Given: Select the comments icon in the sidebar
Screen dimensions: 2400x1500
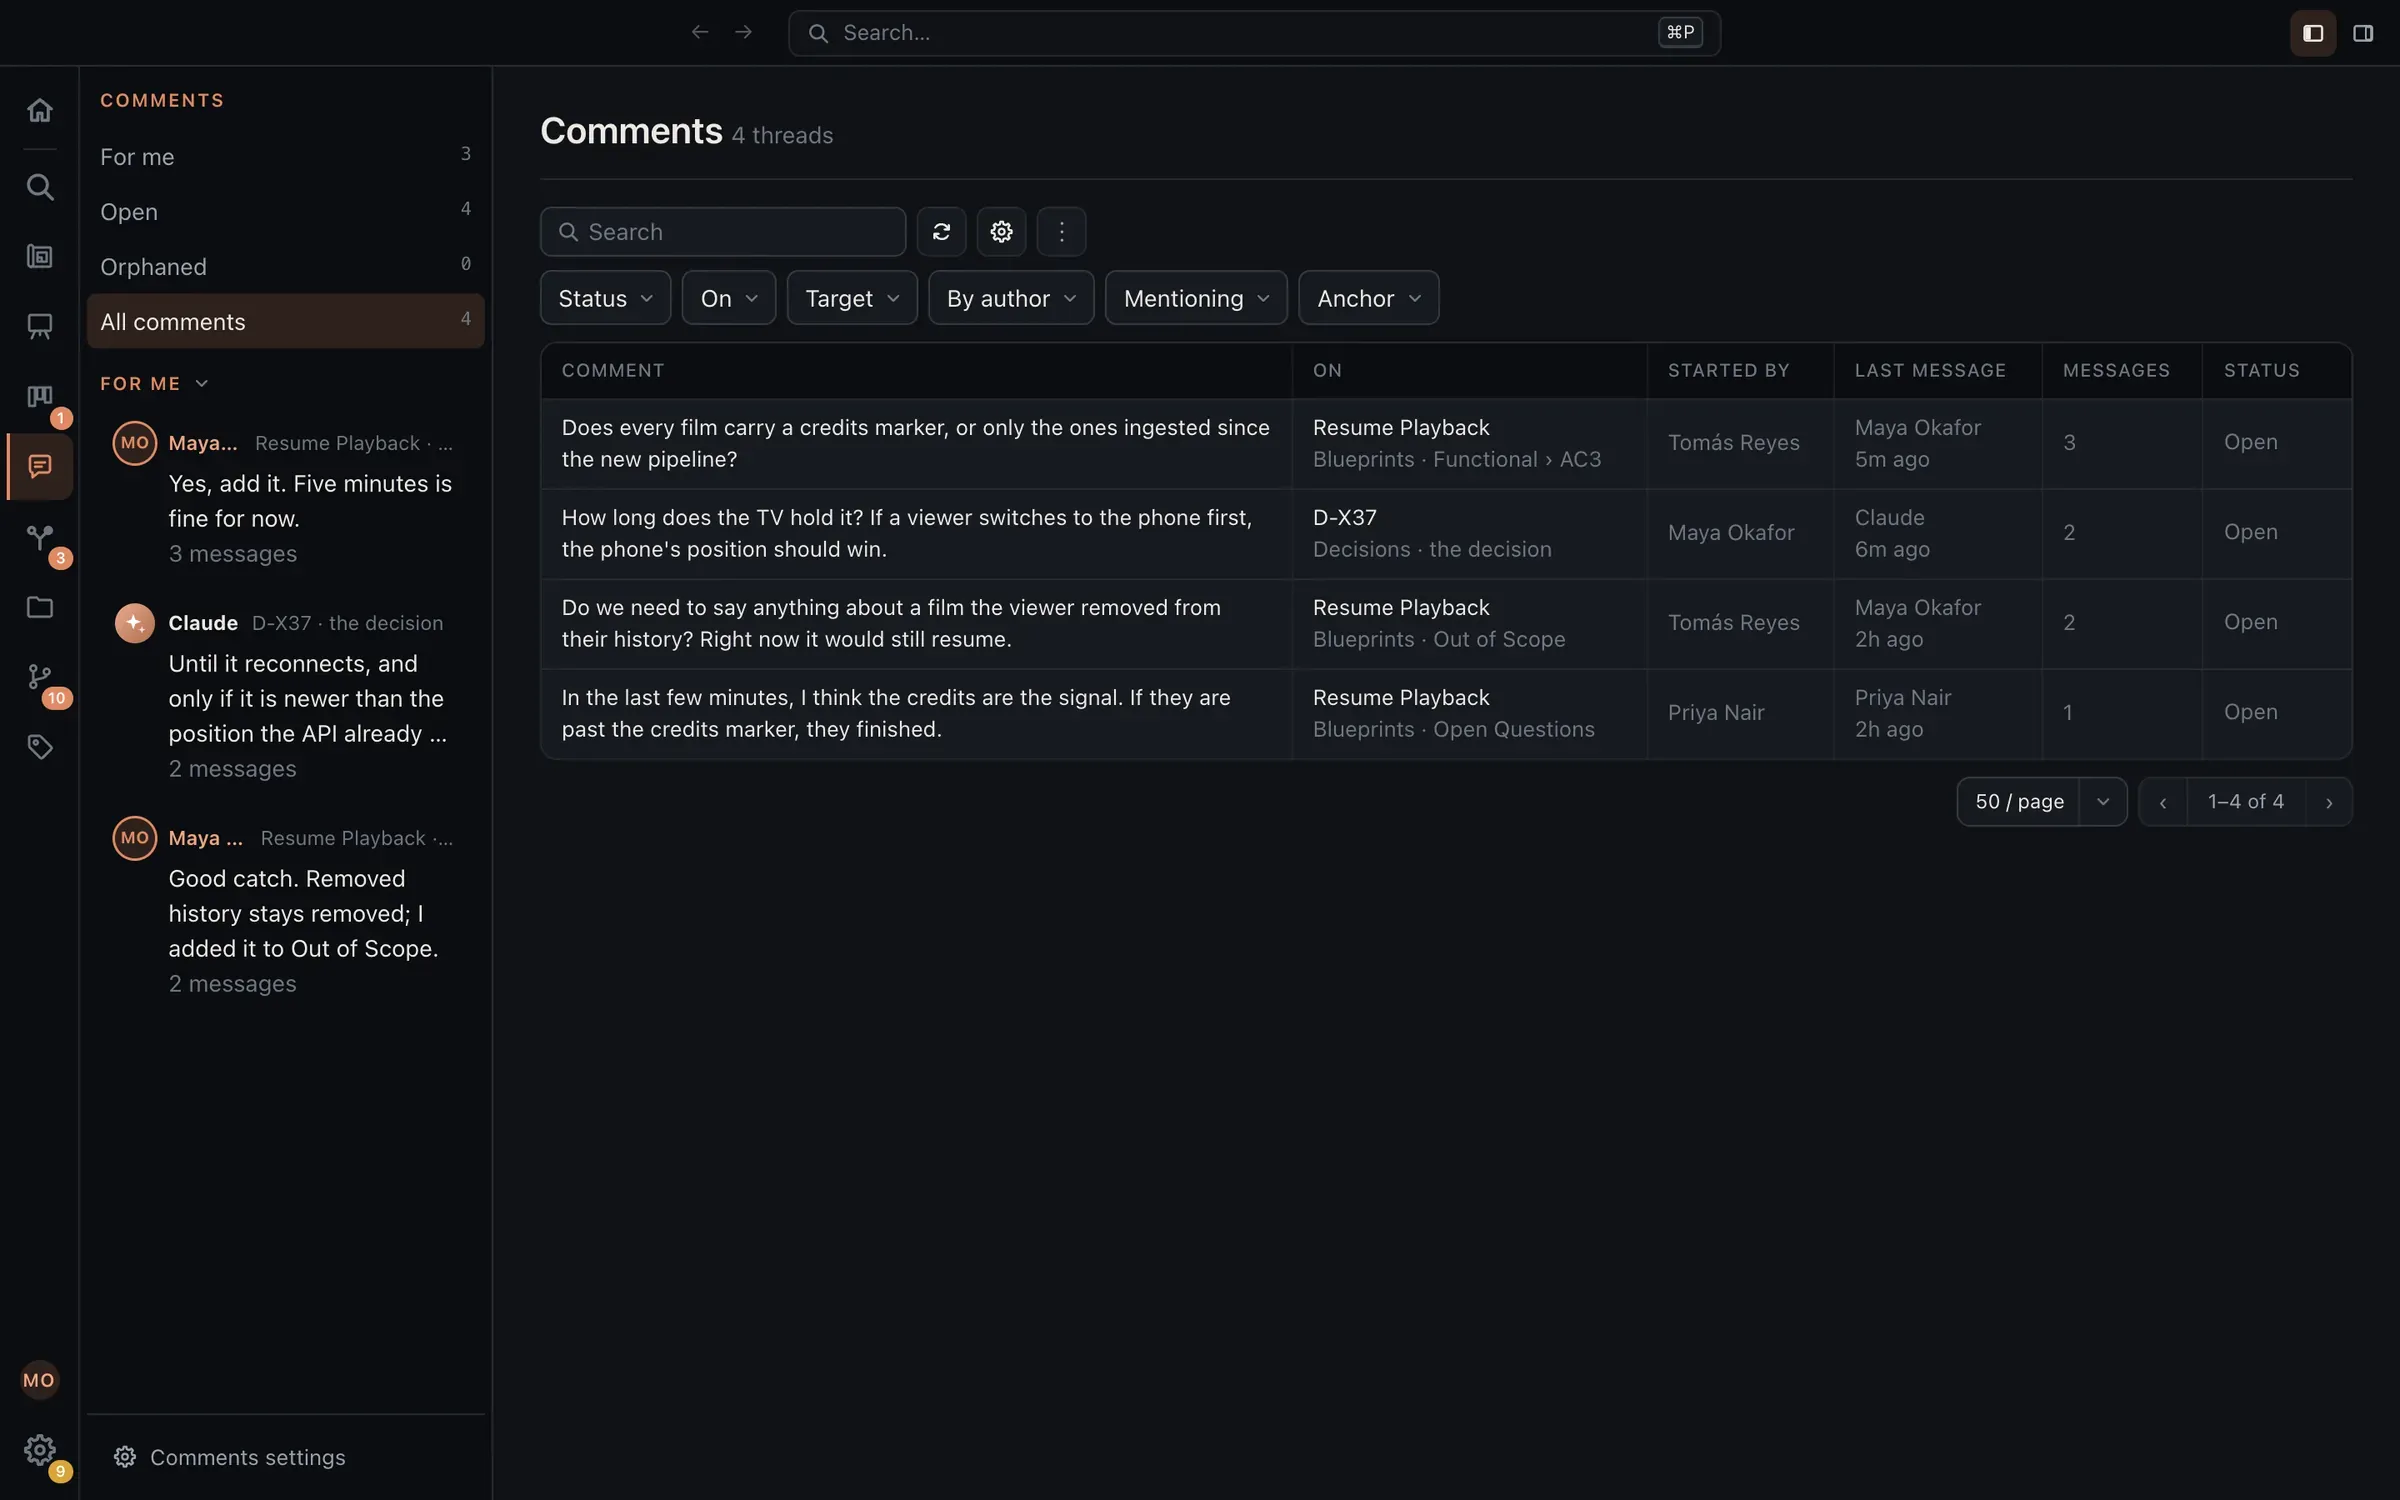Looking at the screenshot, I should click(x=39, y=467).
